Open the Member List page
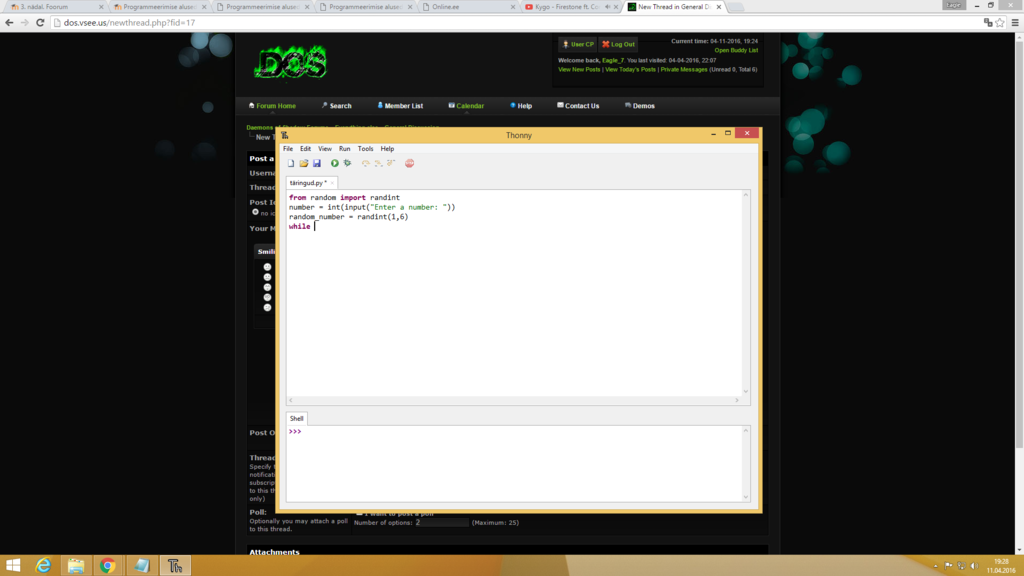 tap(400, 106)
